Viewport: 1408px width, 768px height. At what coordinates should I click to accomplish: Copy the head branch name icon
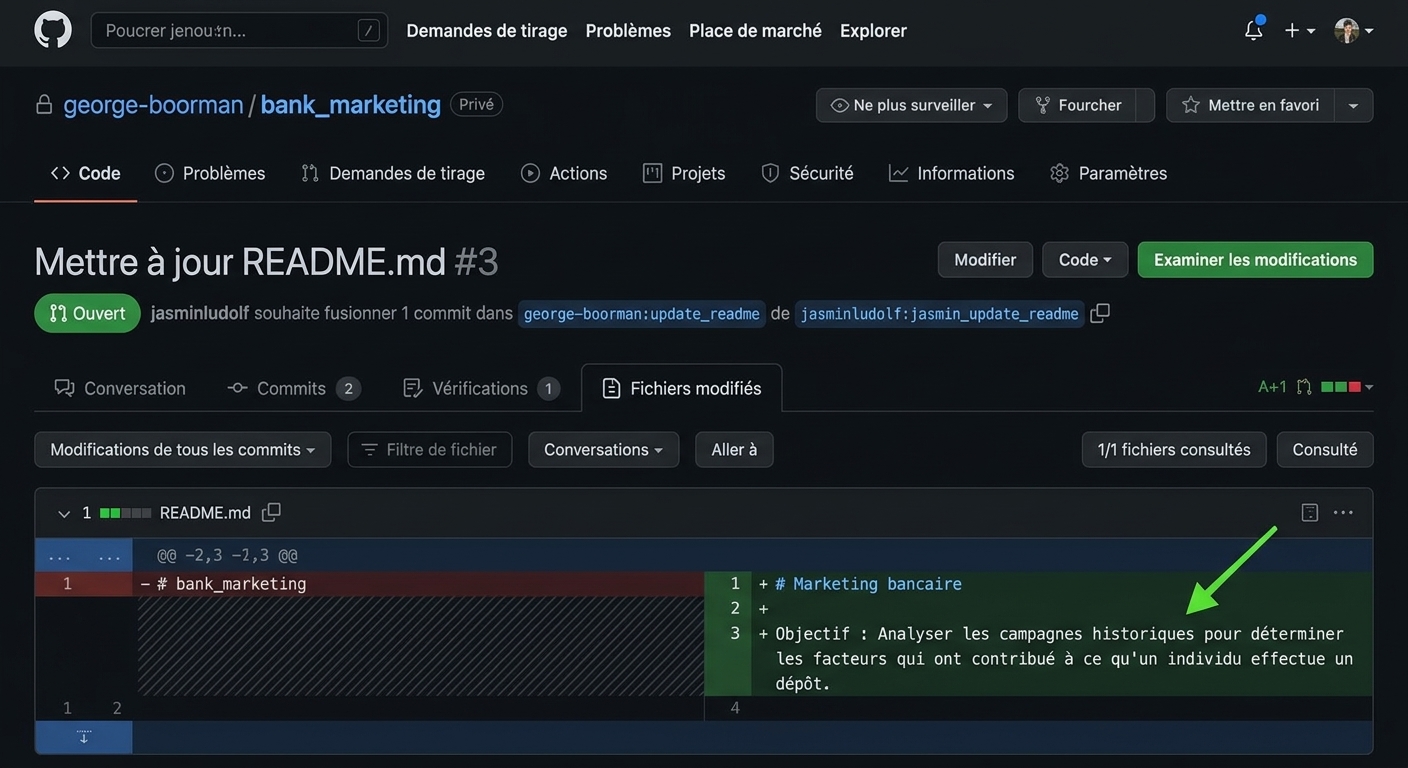tap(1100, 313)
